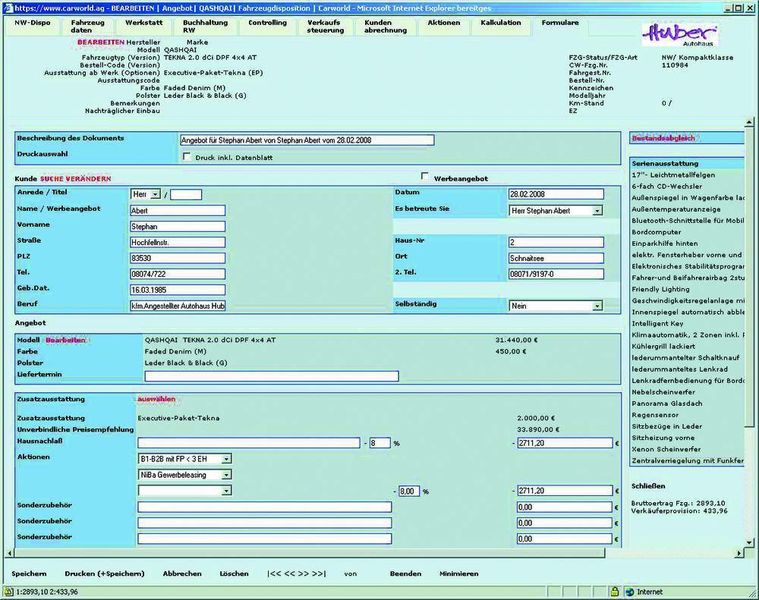The width and height of the screenshot is (759, 600).
Task: Click the Abbrechen button
Action: pos(182,573)
